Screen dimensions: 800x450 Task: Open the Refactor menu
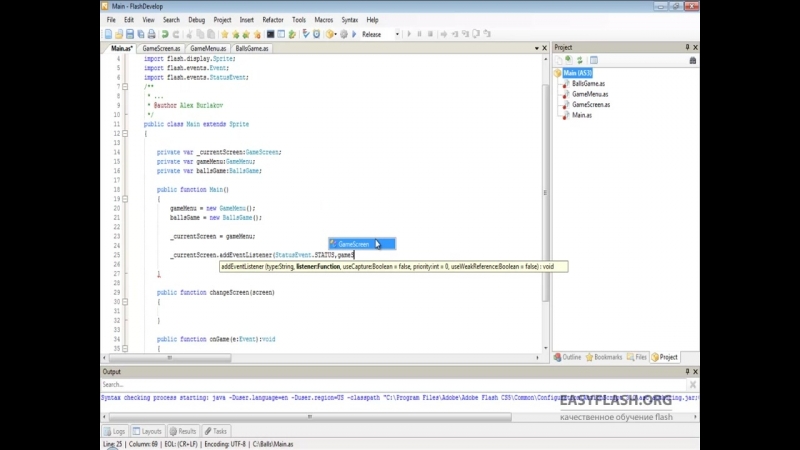tap(273, 20)
